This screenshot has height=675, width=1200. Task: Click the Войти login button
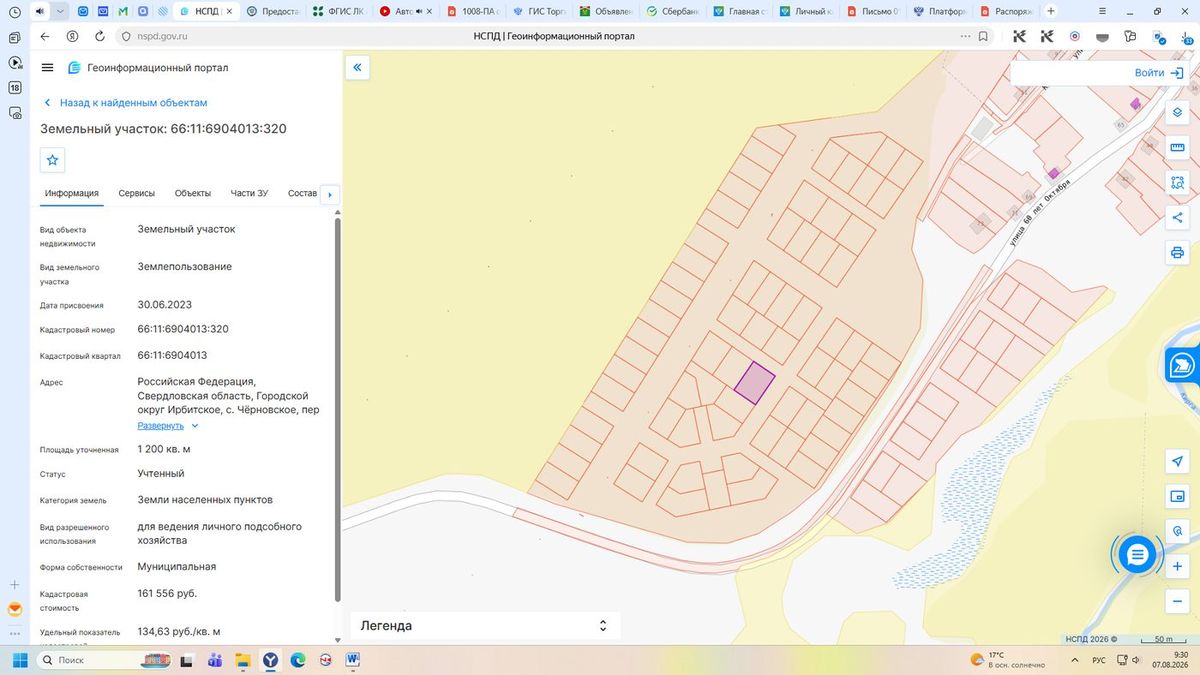(1159, 73)
